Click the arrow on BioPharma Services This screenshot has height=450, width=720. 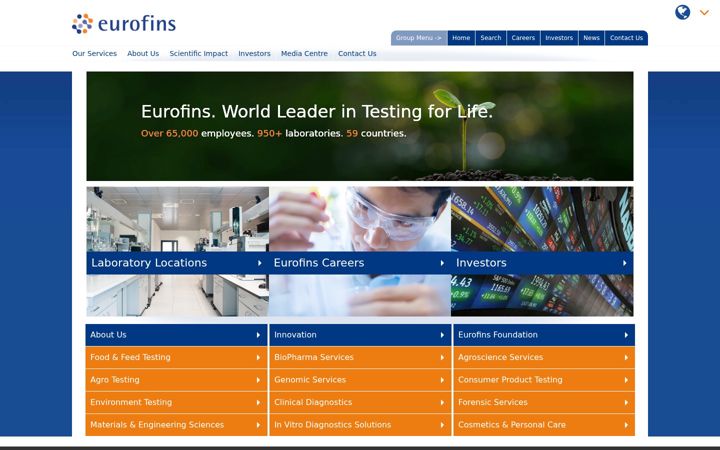442,358
